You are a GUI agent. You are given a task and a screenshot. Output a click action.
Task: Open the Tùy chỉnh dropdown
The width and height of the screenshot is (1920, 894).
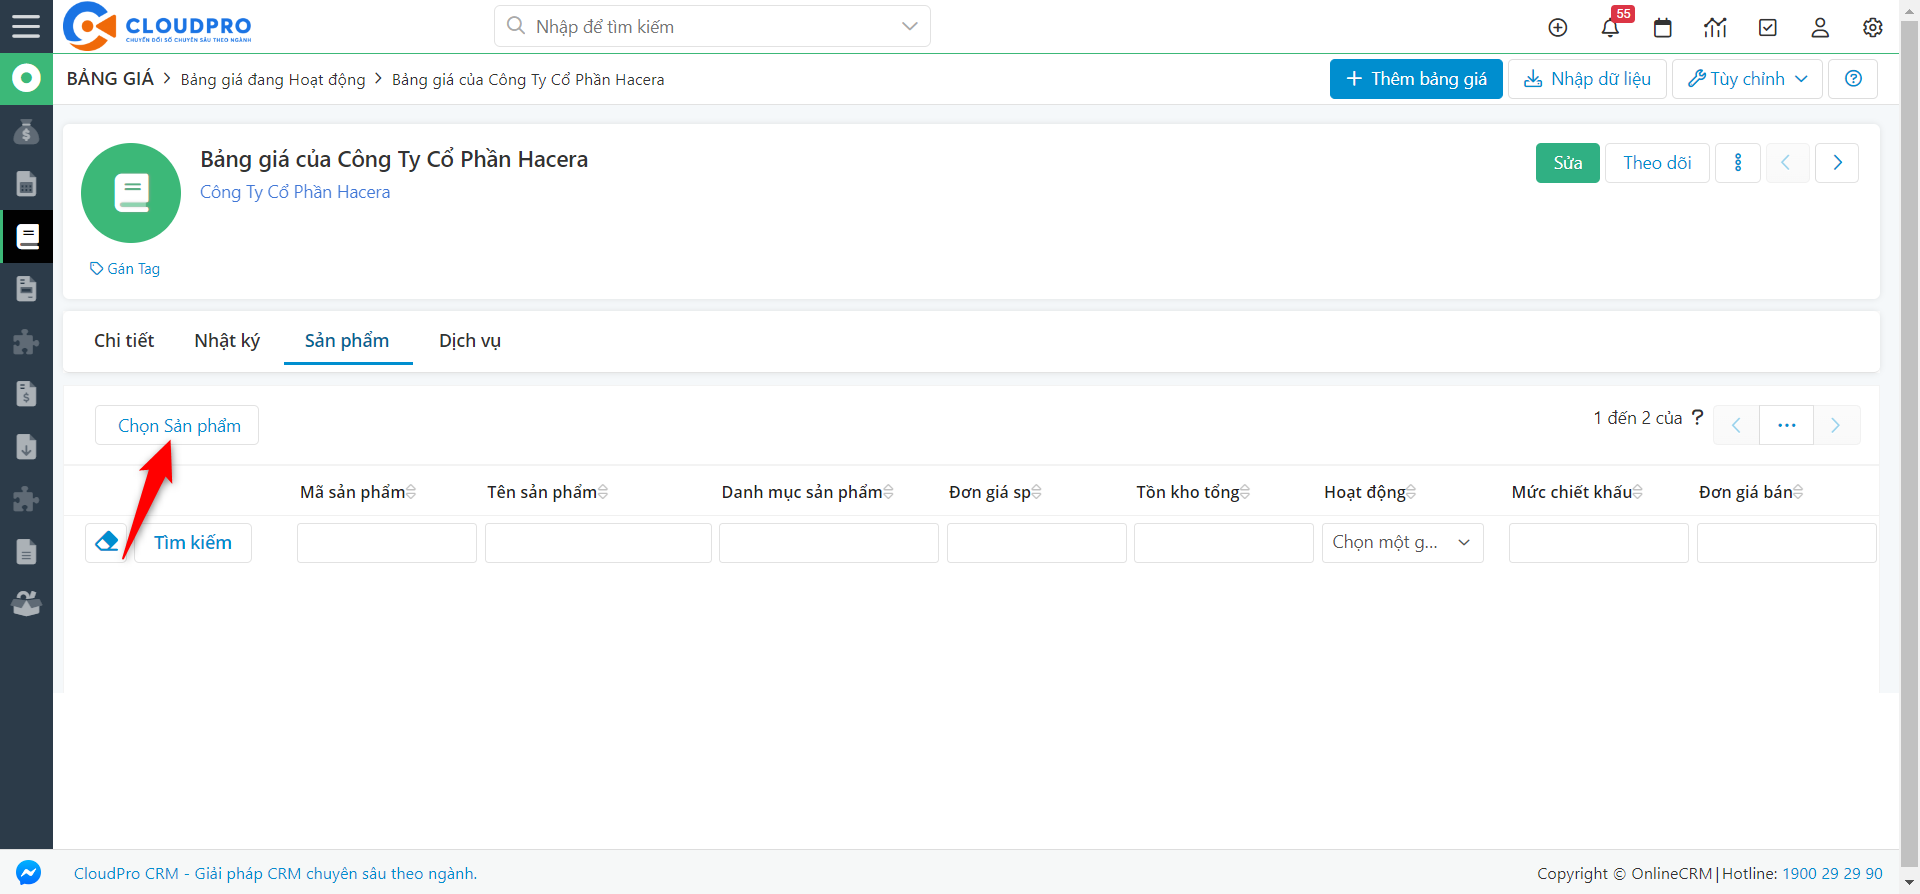pyautogui.click(x=1747, y=79)
